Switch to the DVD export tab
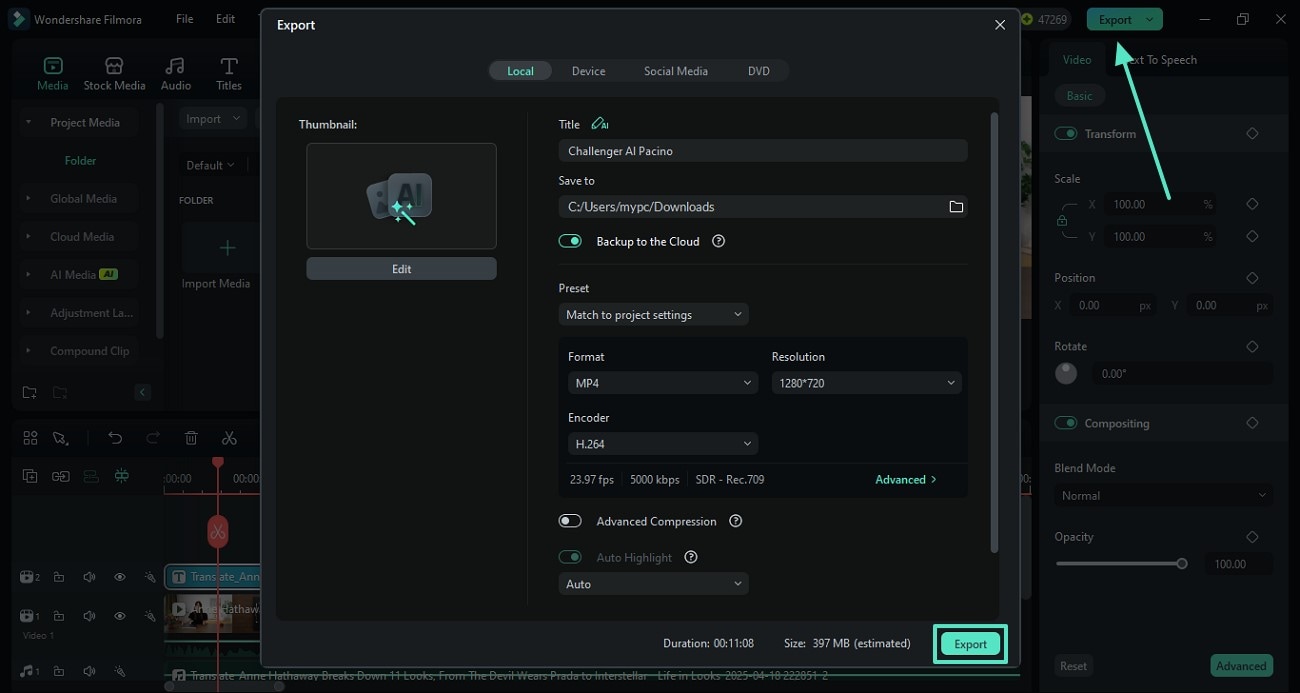 click(x=759, y=71)
